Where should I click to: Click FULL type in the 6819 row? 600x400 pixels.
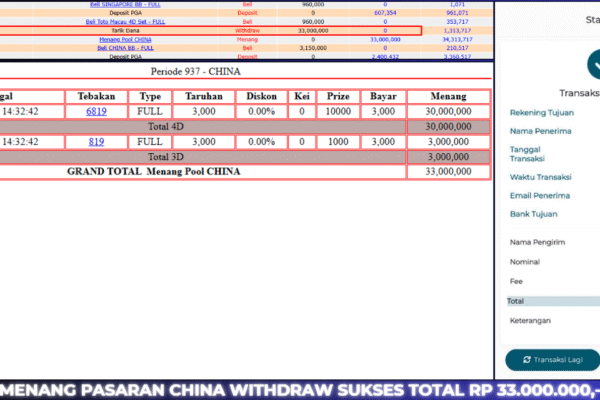pyautogui.click(x=150, y=111)
